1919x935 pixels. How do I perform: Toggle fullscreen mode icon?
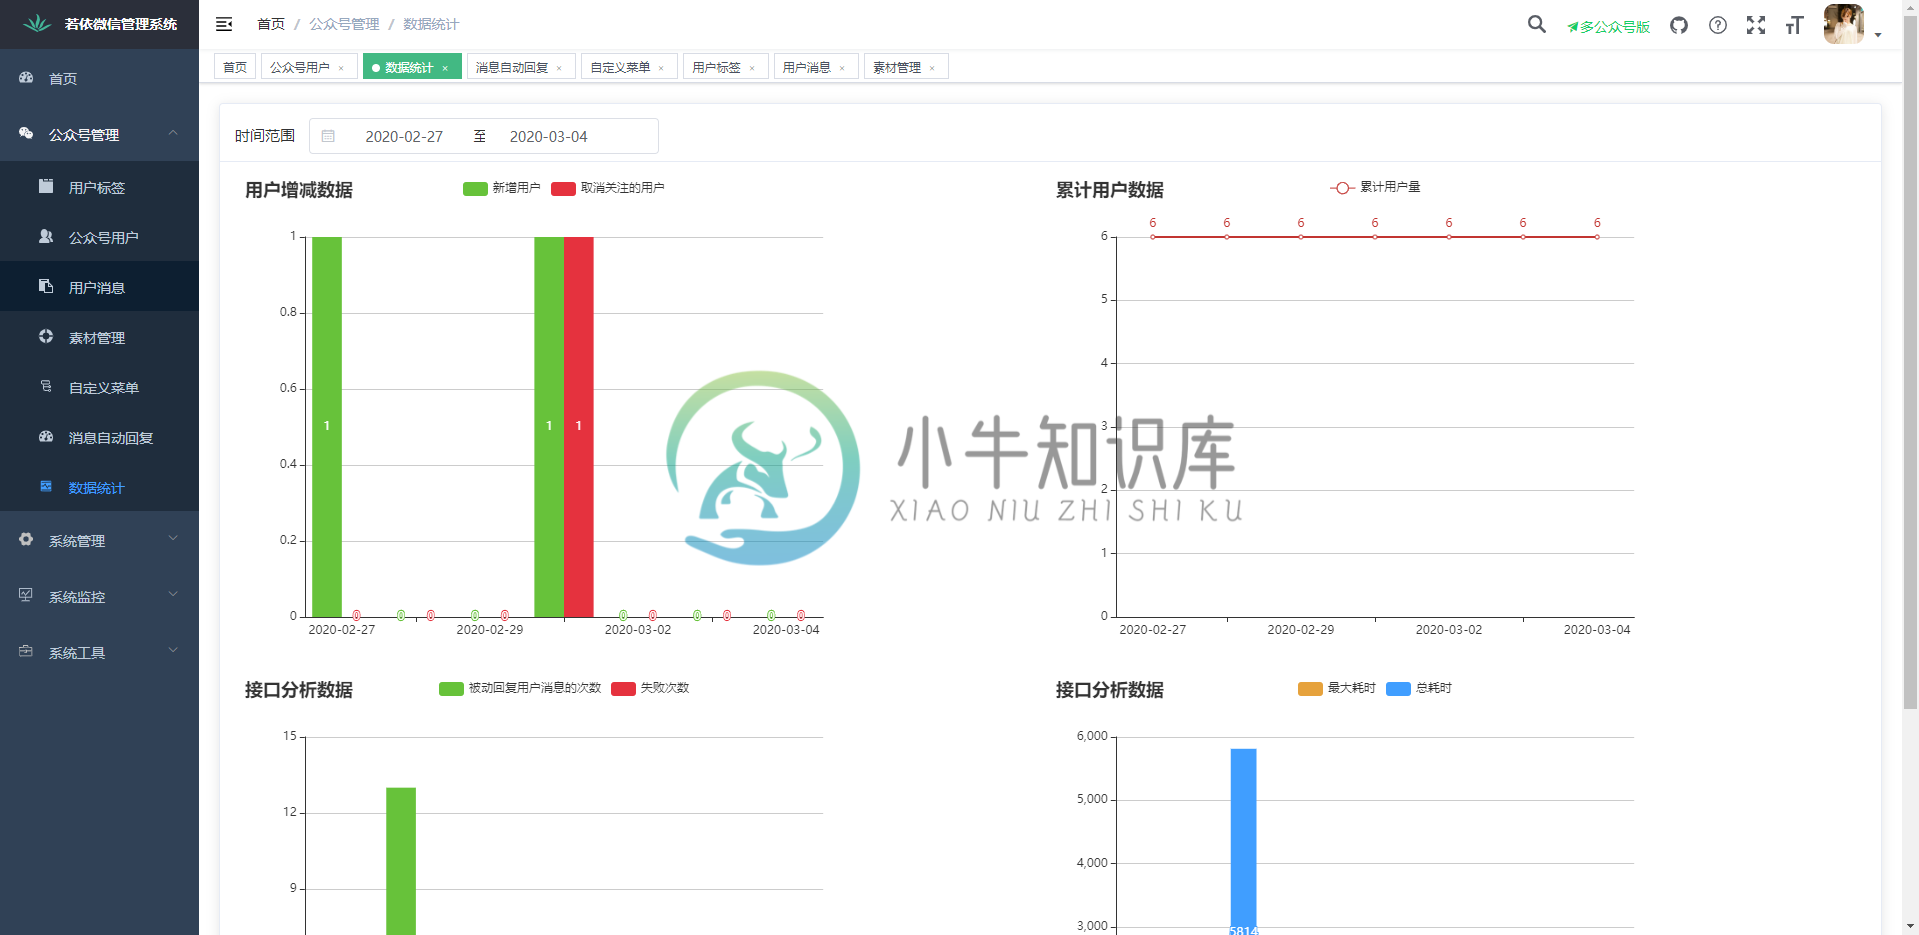pyautogui.click(x=1756, y=25)
